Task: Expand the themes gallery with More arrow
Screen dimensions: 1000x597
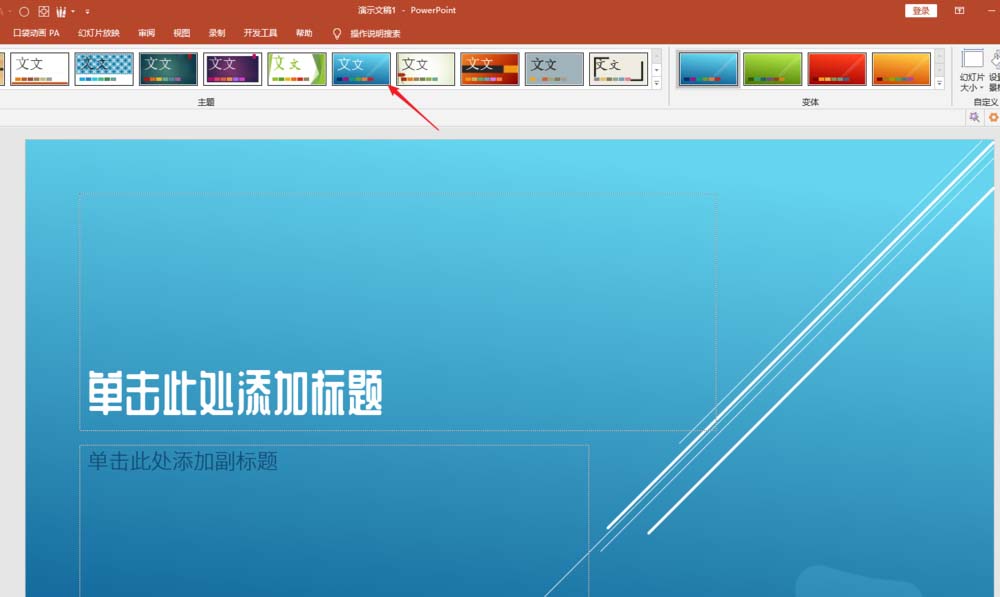Action: [x=656, y=82]
